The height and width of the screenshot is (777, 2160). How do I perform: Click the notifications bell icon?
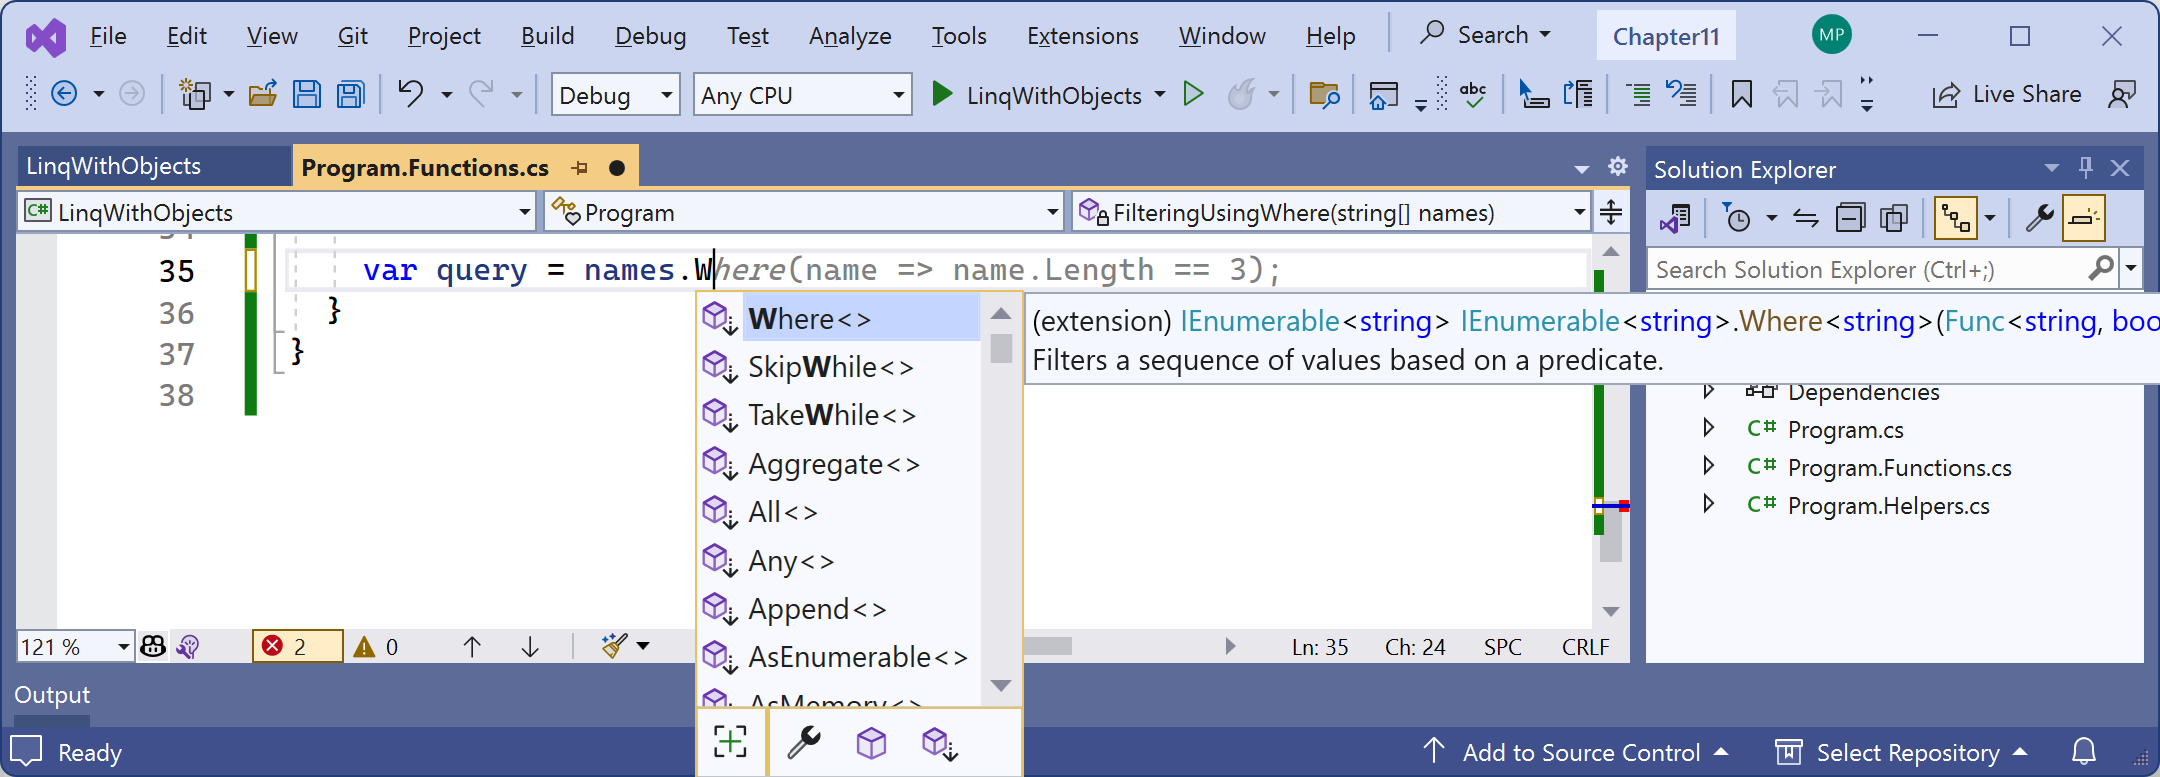(2084, 751)
